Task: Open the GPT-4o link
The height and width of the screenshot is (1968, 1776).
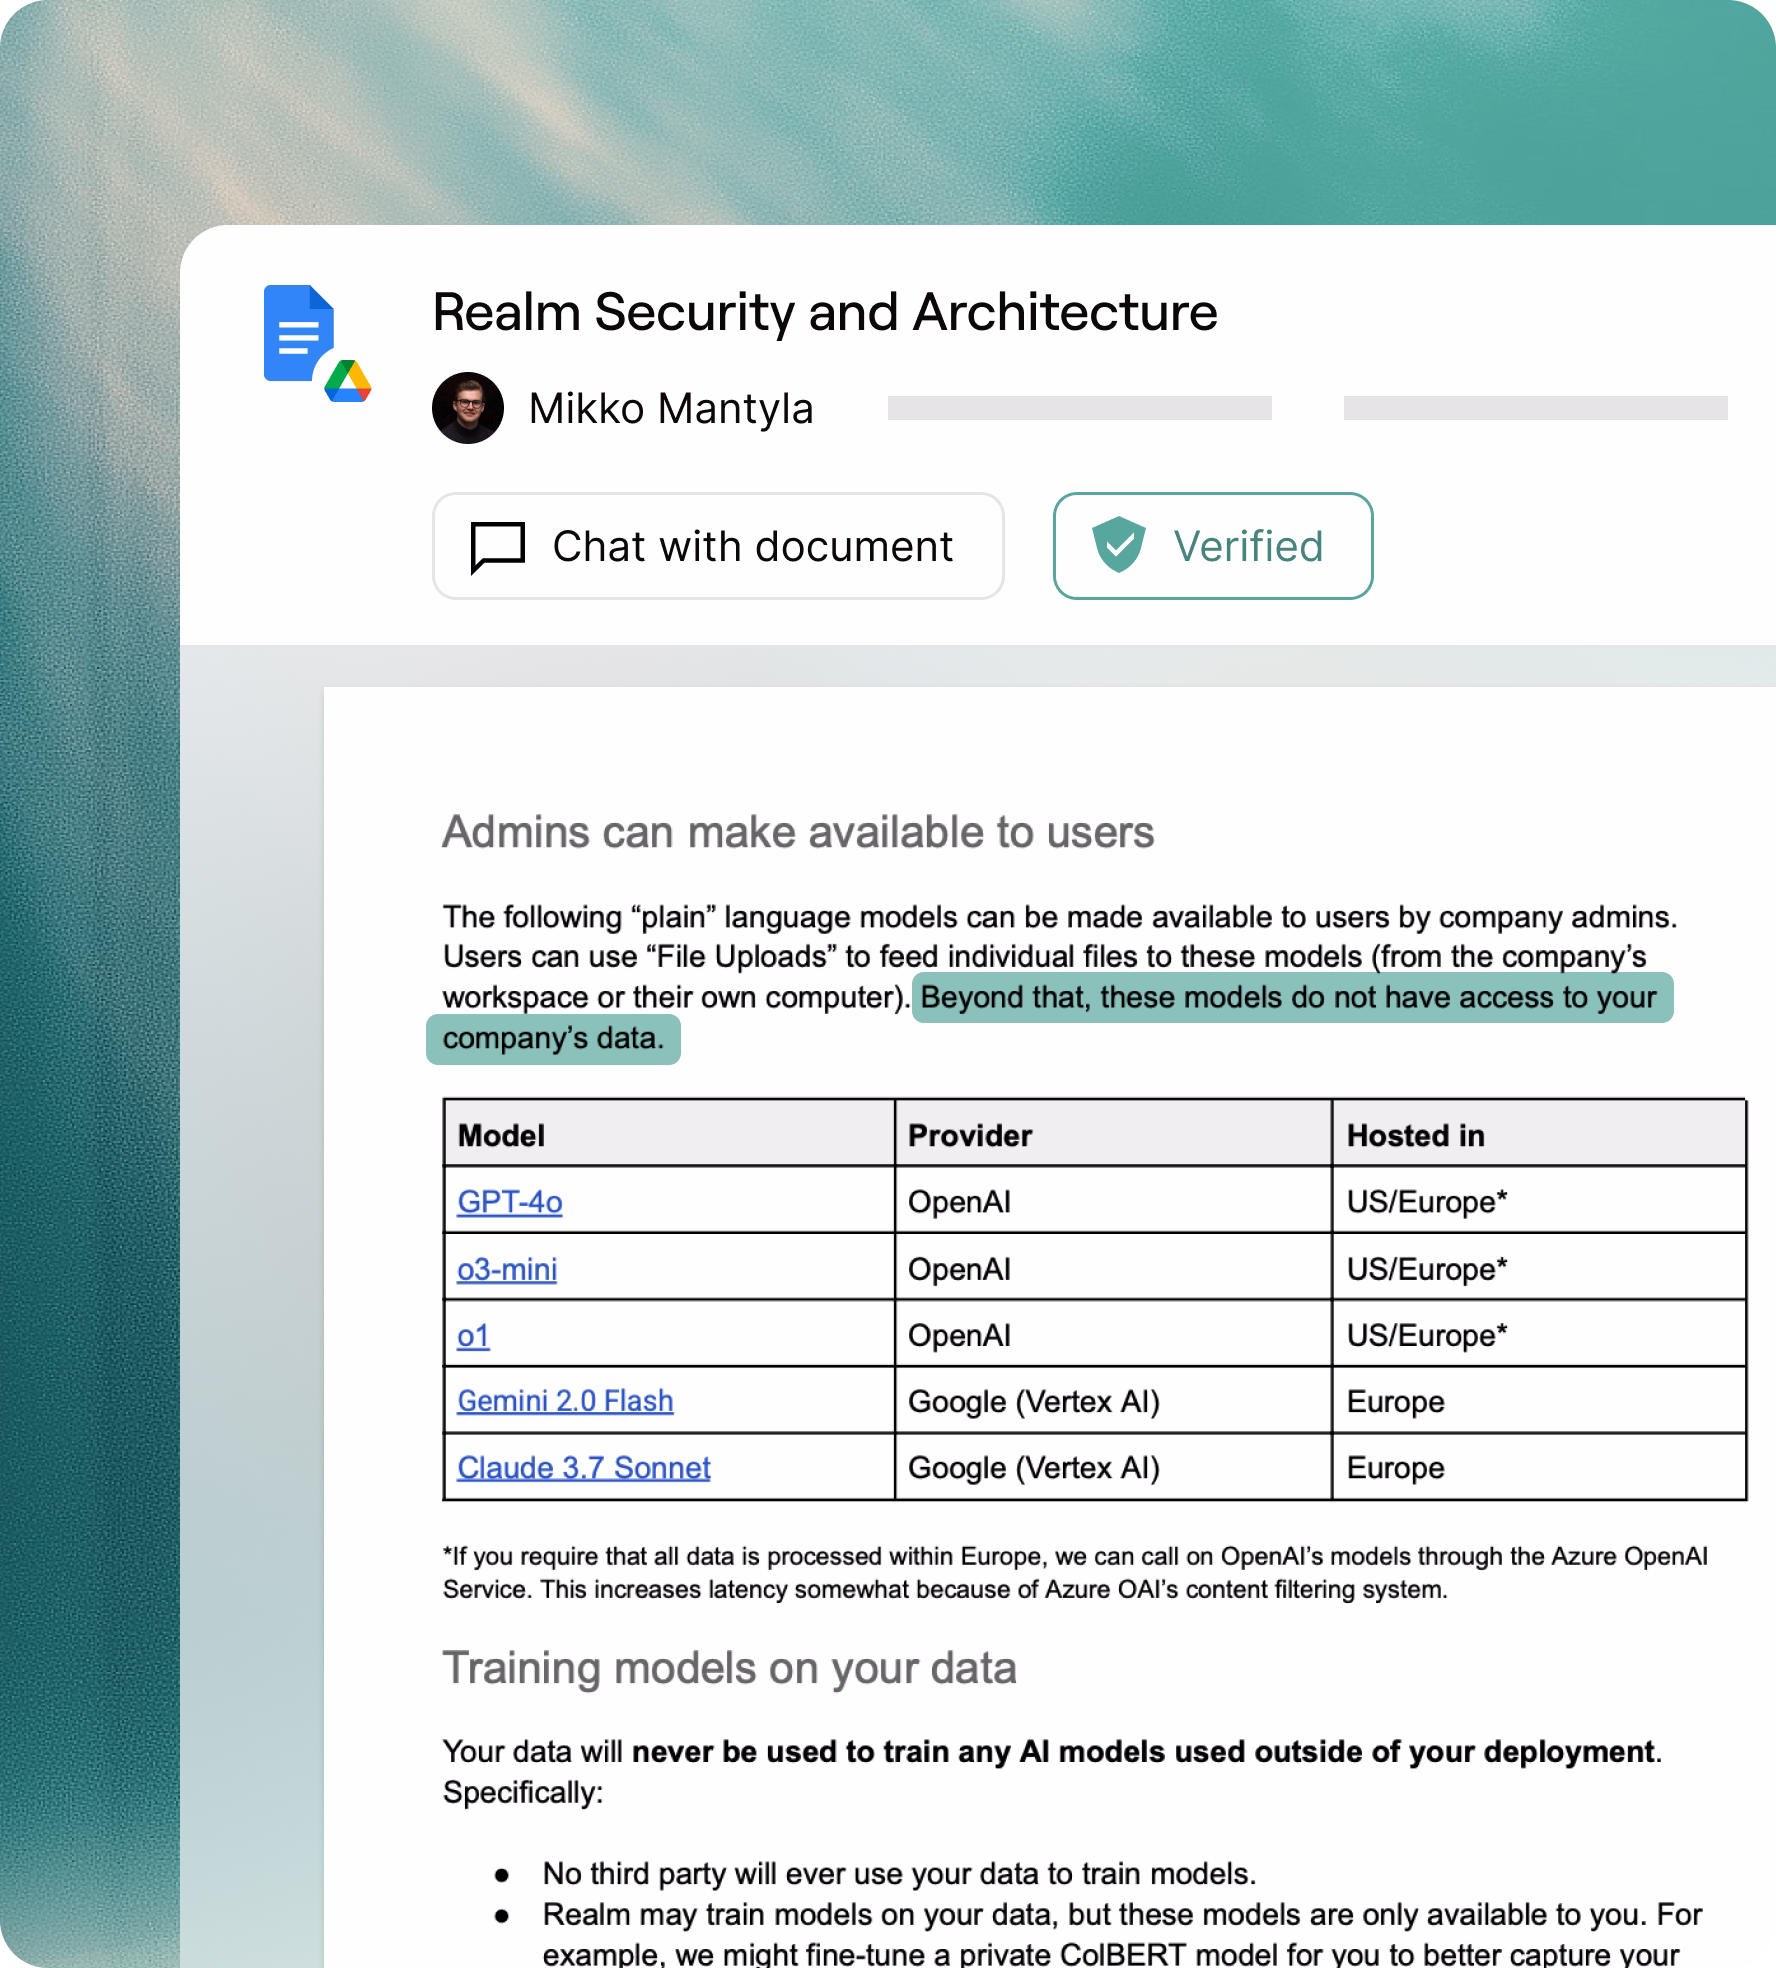Action: pos(510,1201)
